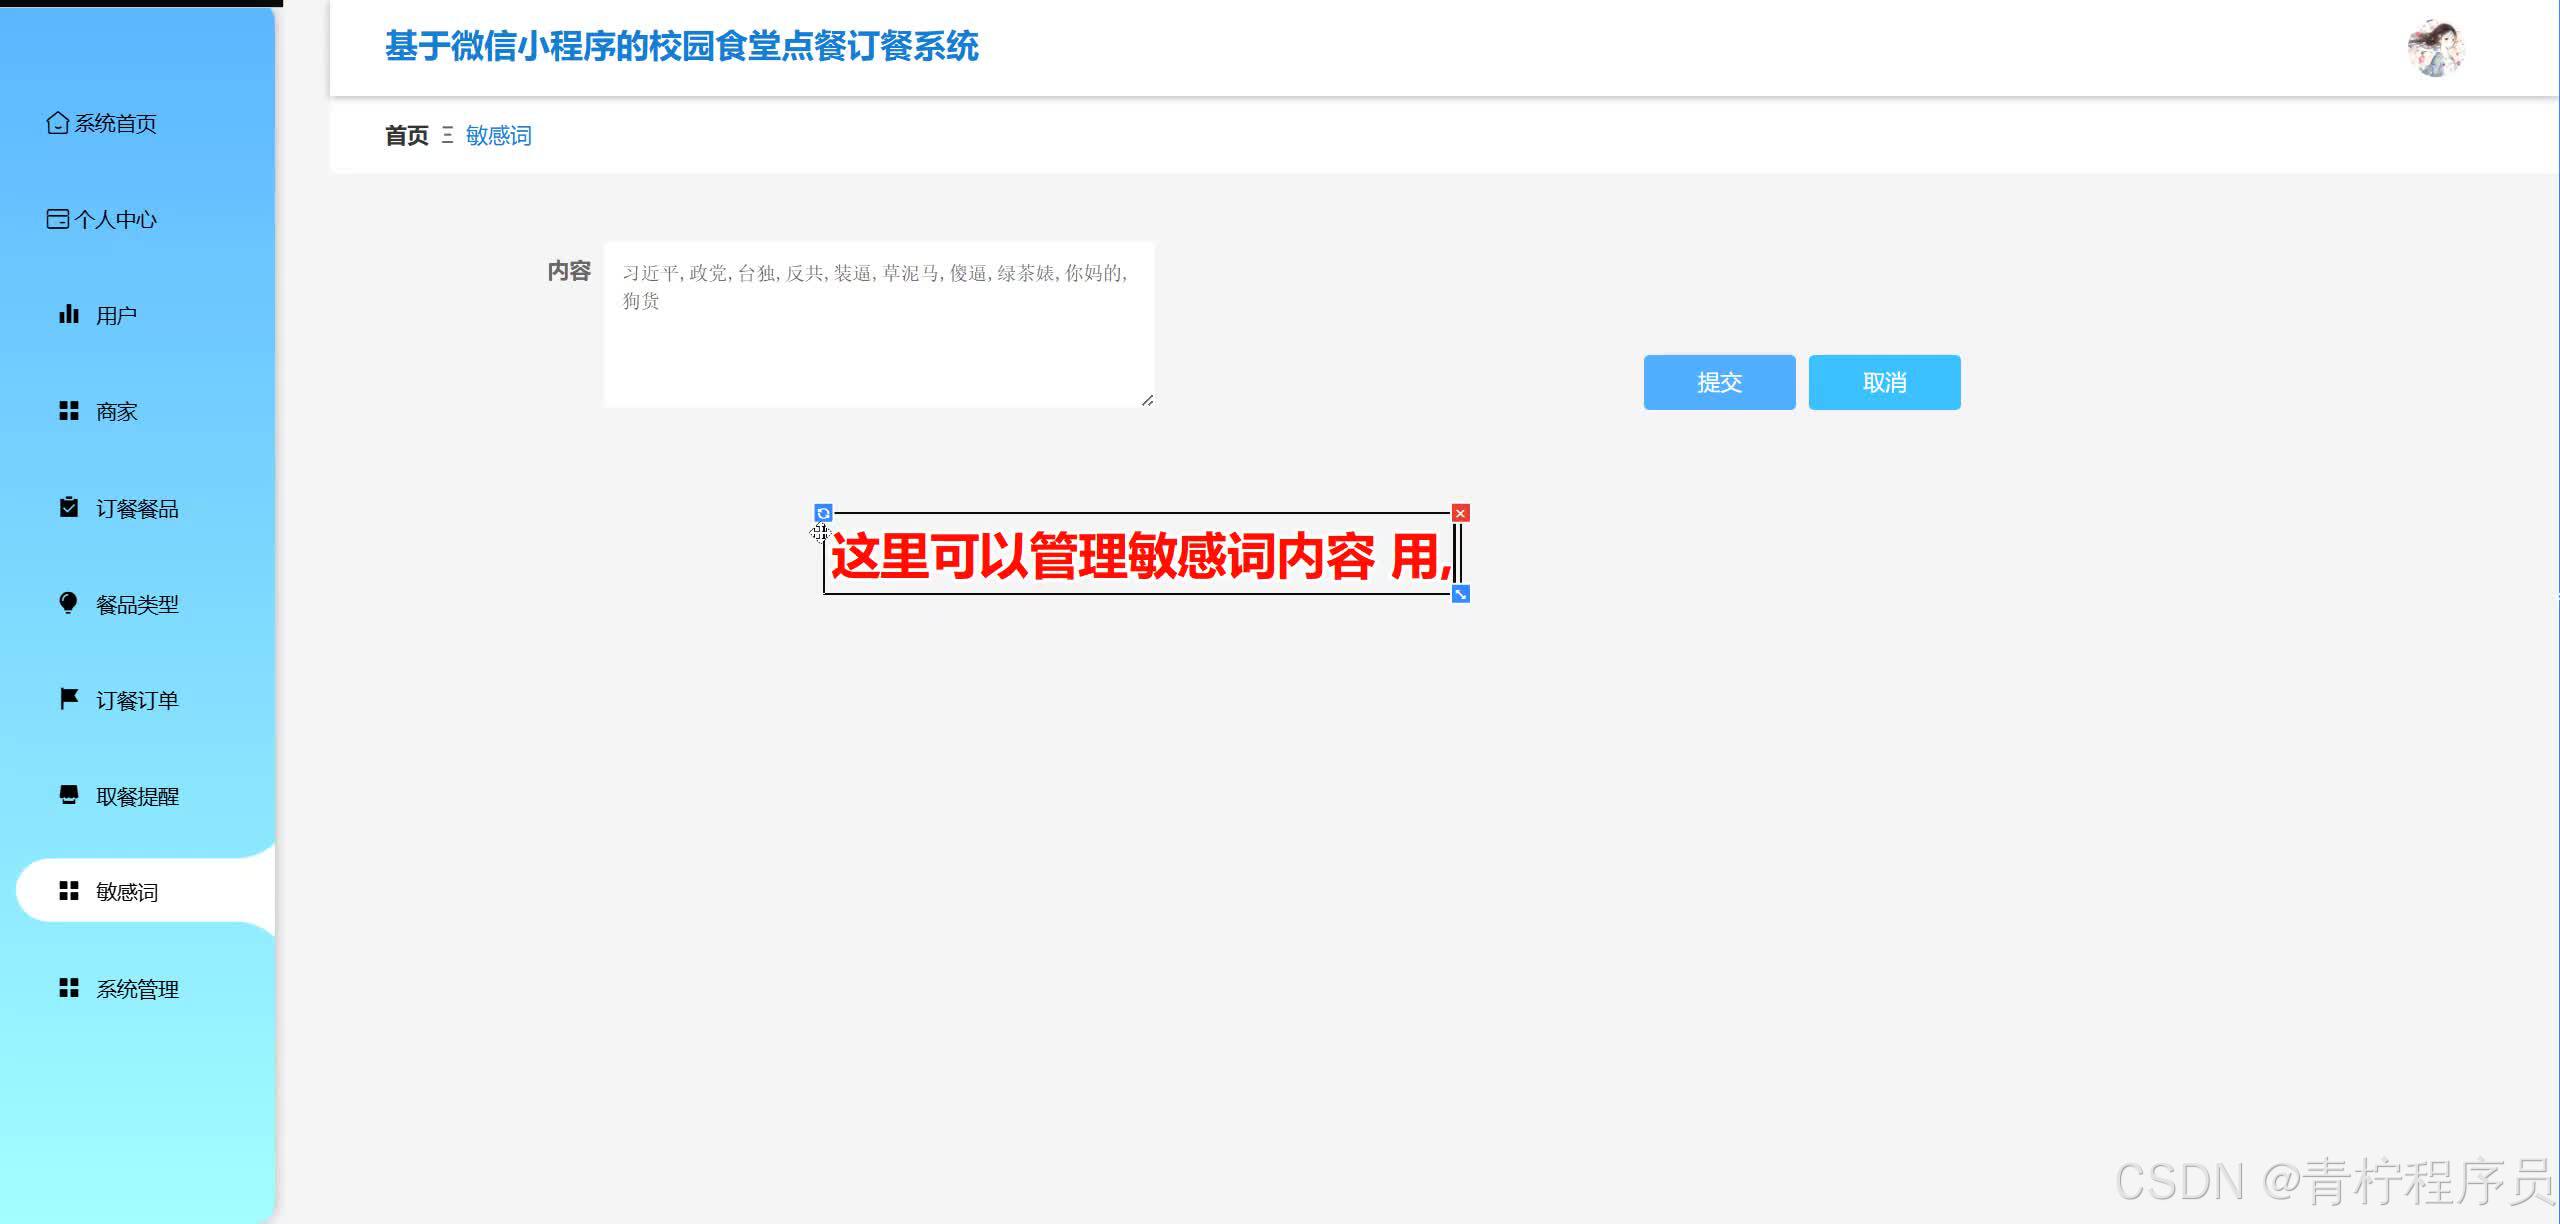Click the 商家 grid icon
2560x1224 pixels.
coord(67,410)
